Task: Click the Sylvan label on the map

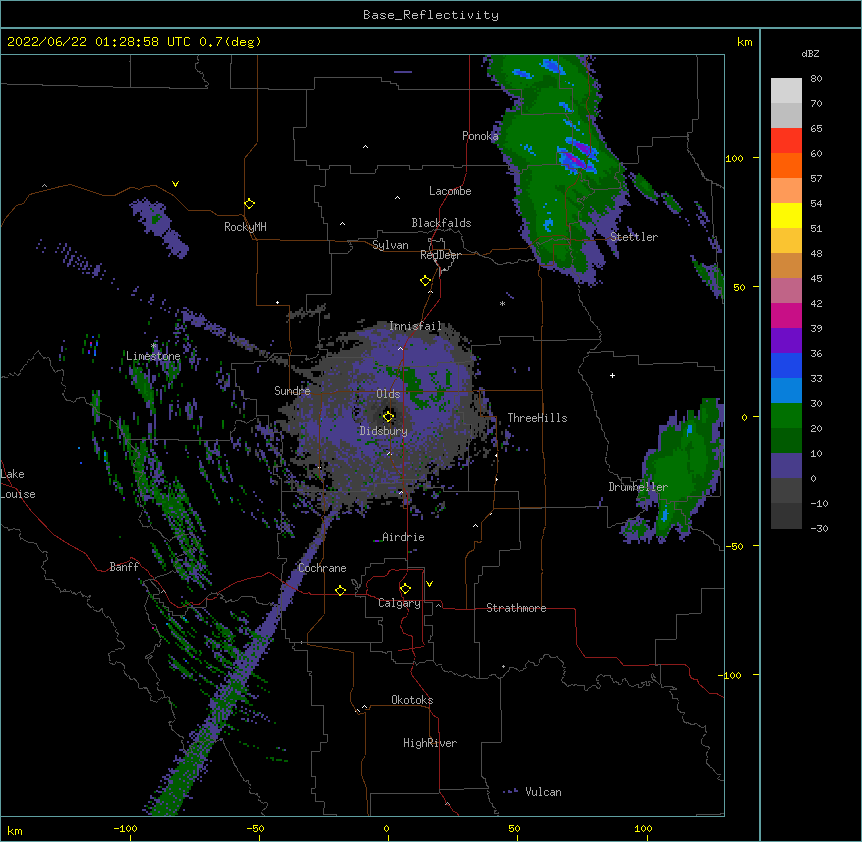Action: (390, 245)
